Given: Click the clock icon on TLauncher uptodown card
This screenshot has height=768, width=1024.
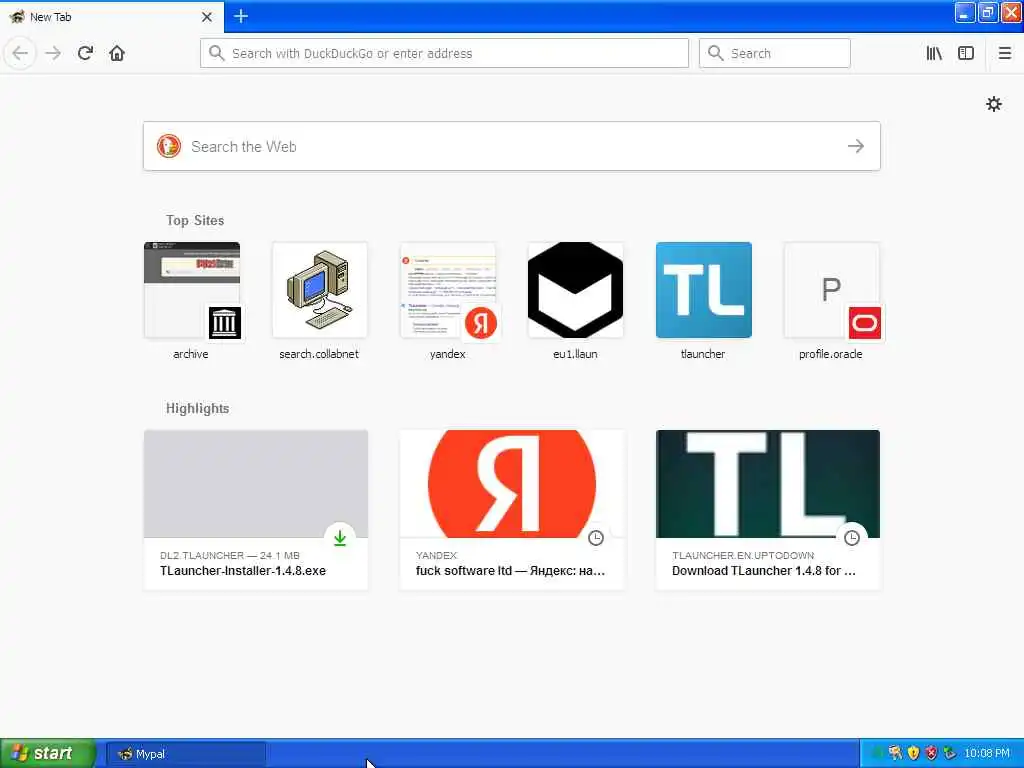Looking at the screenshot, I should (x=852, y=538).
